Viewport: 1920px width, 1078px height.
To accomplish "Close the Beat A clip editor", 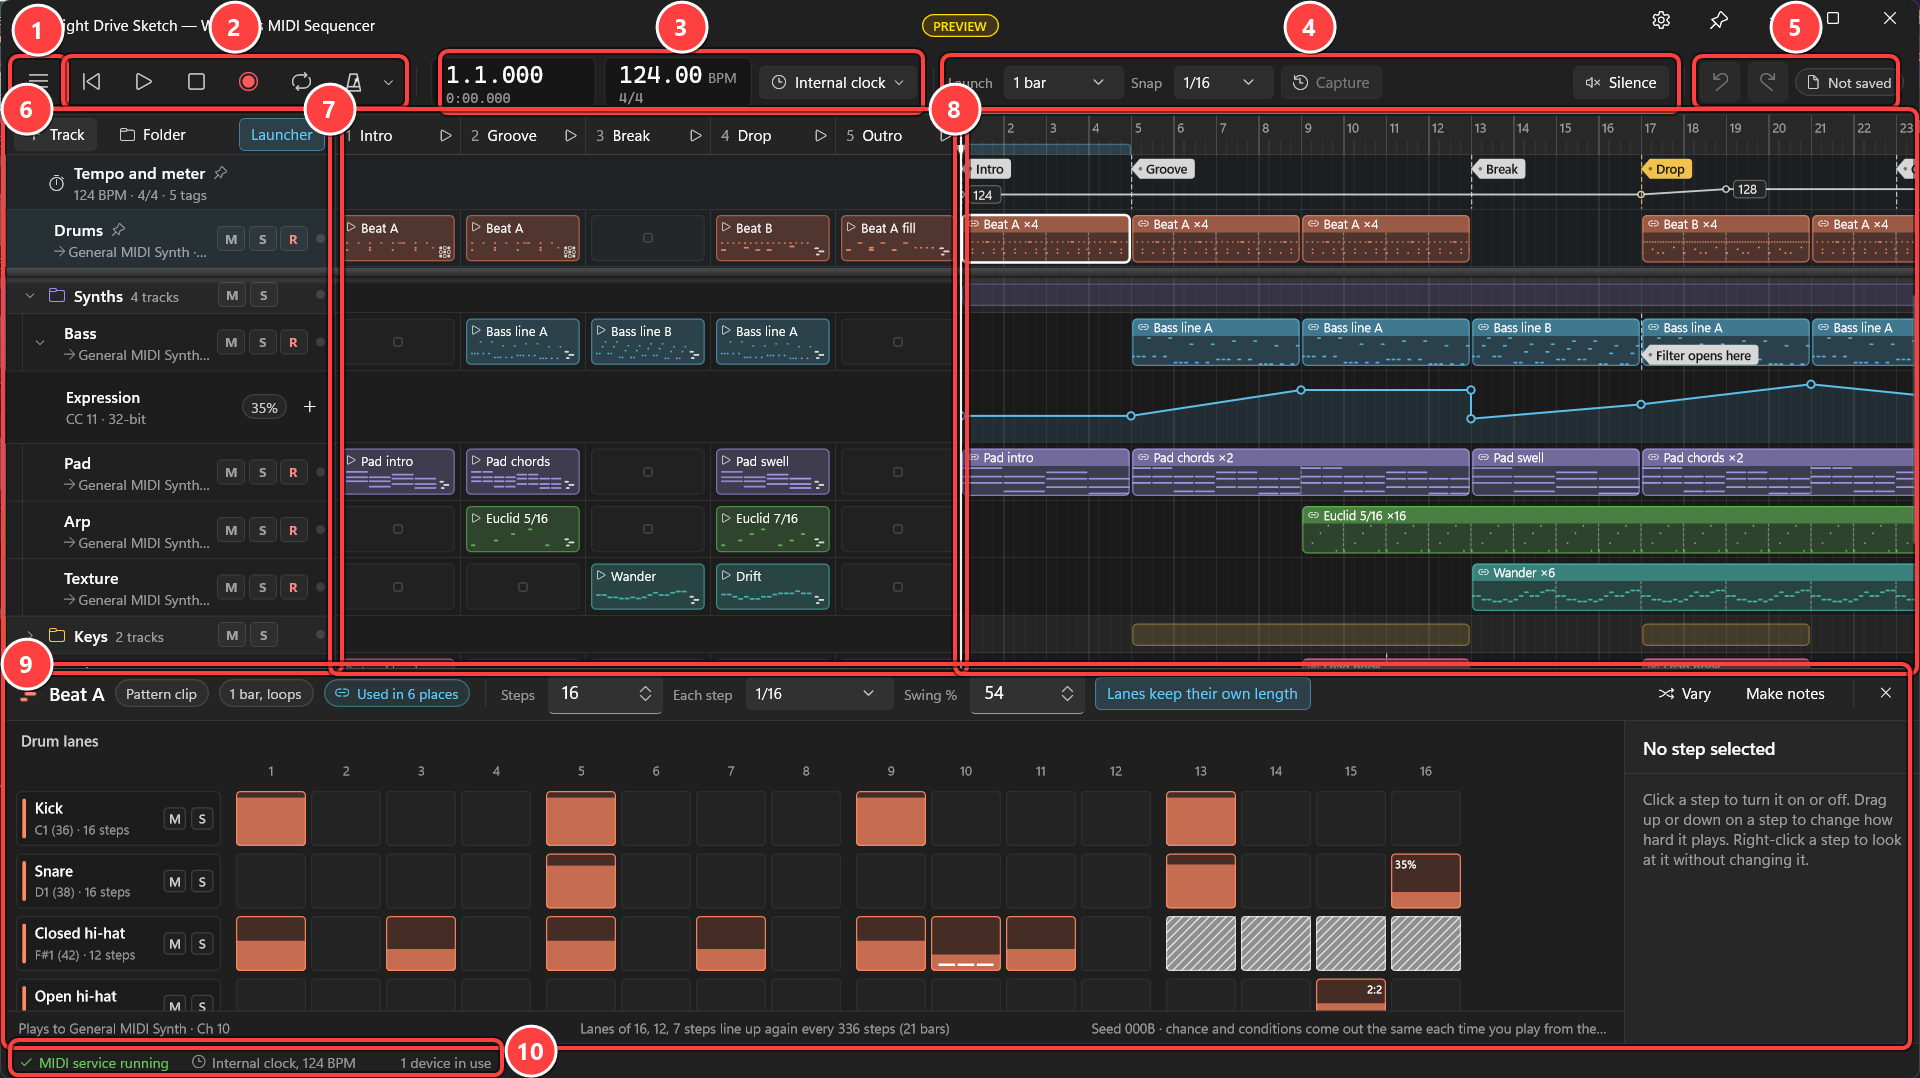I will click(x=1885, y=693).
